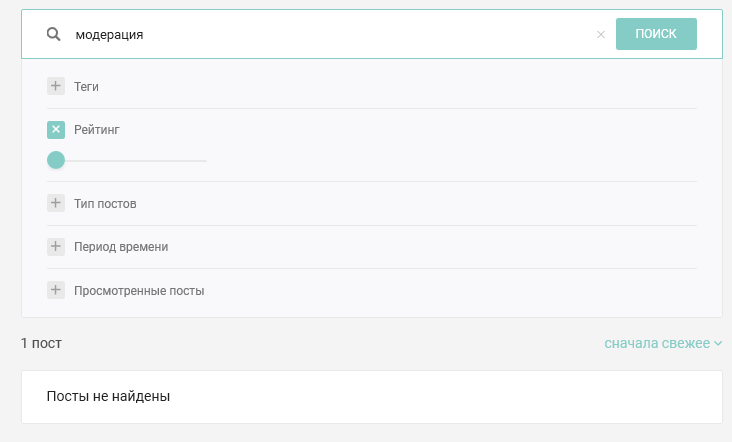Click the plus icon beside Теги

[56, 86]
